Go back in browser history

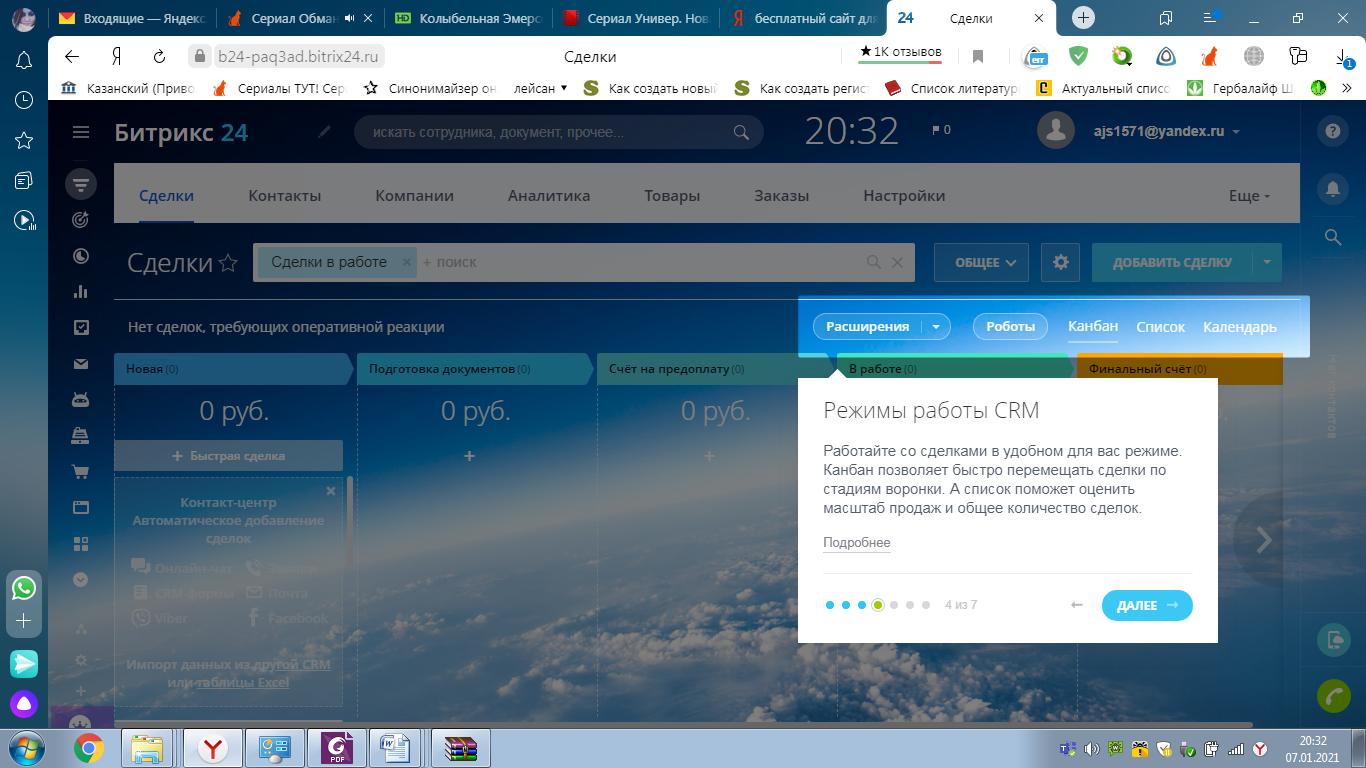coord(72,56)
